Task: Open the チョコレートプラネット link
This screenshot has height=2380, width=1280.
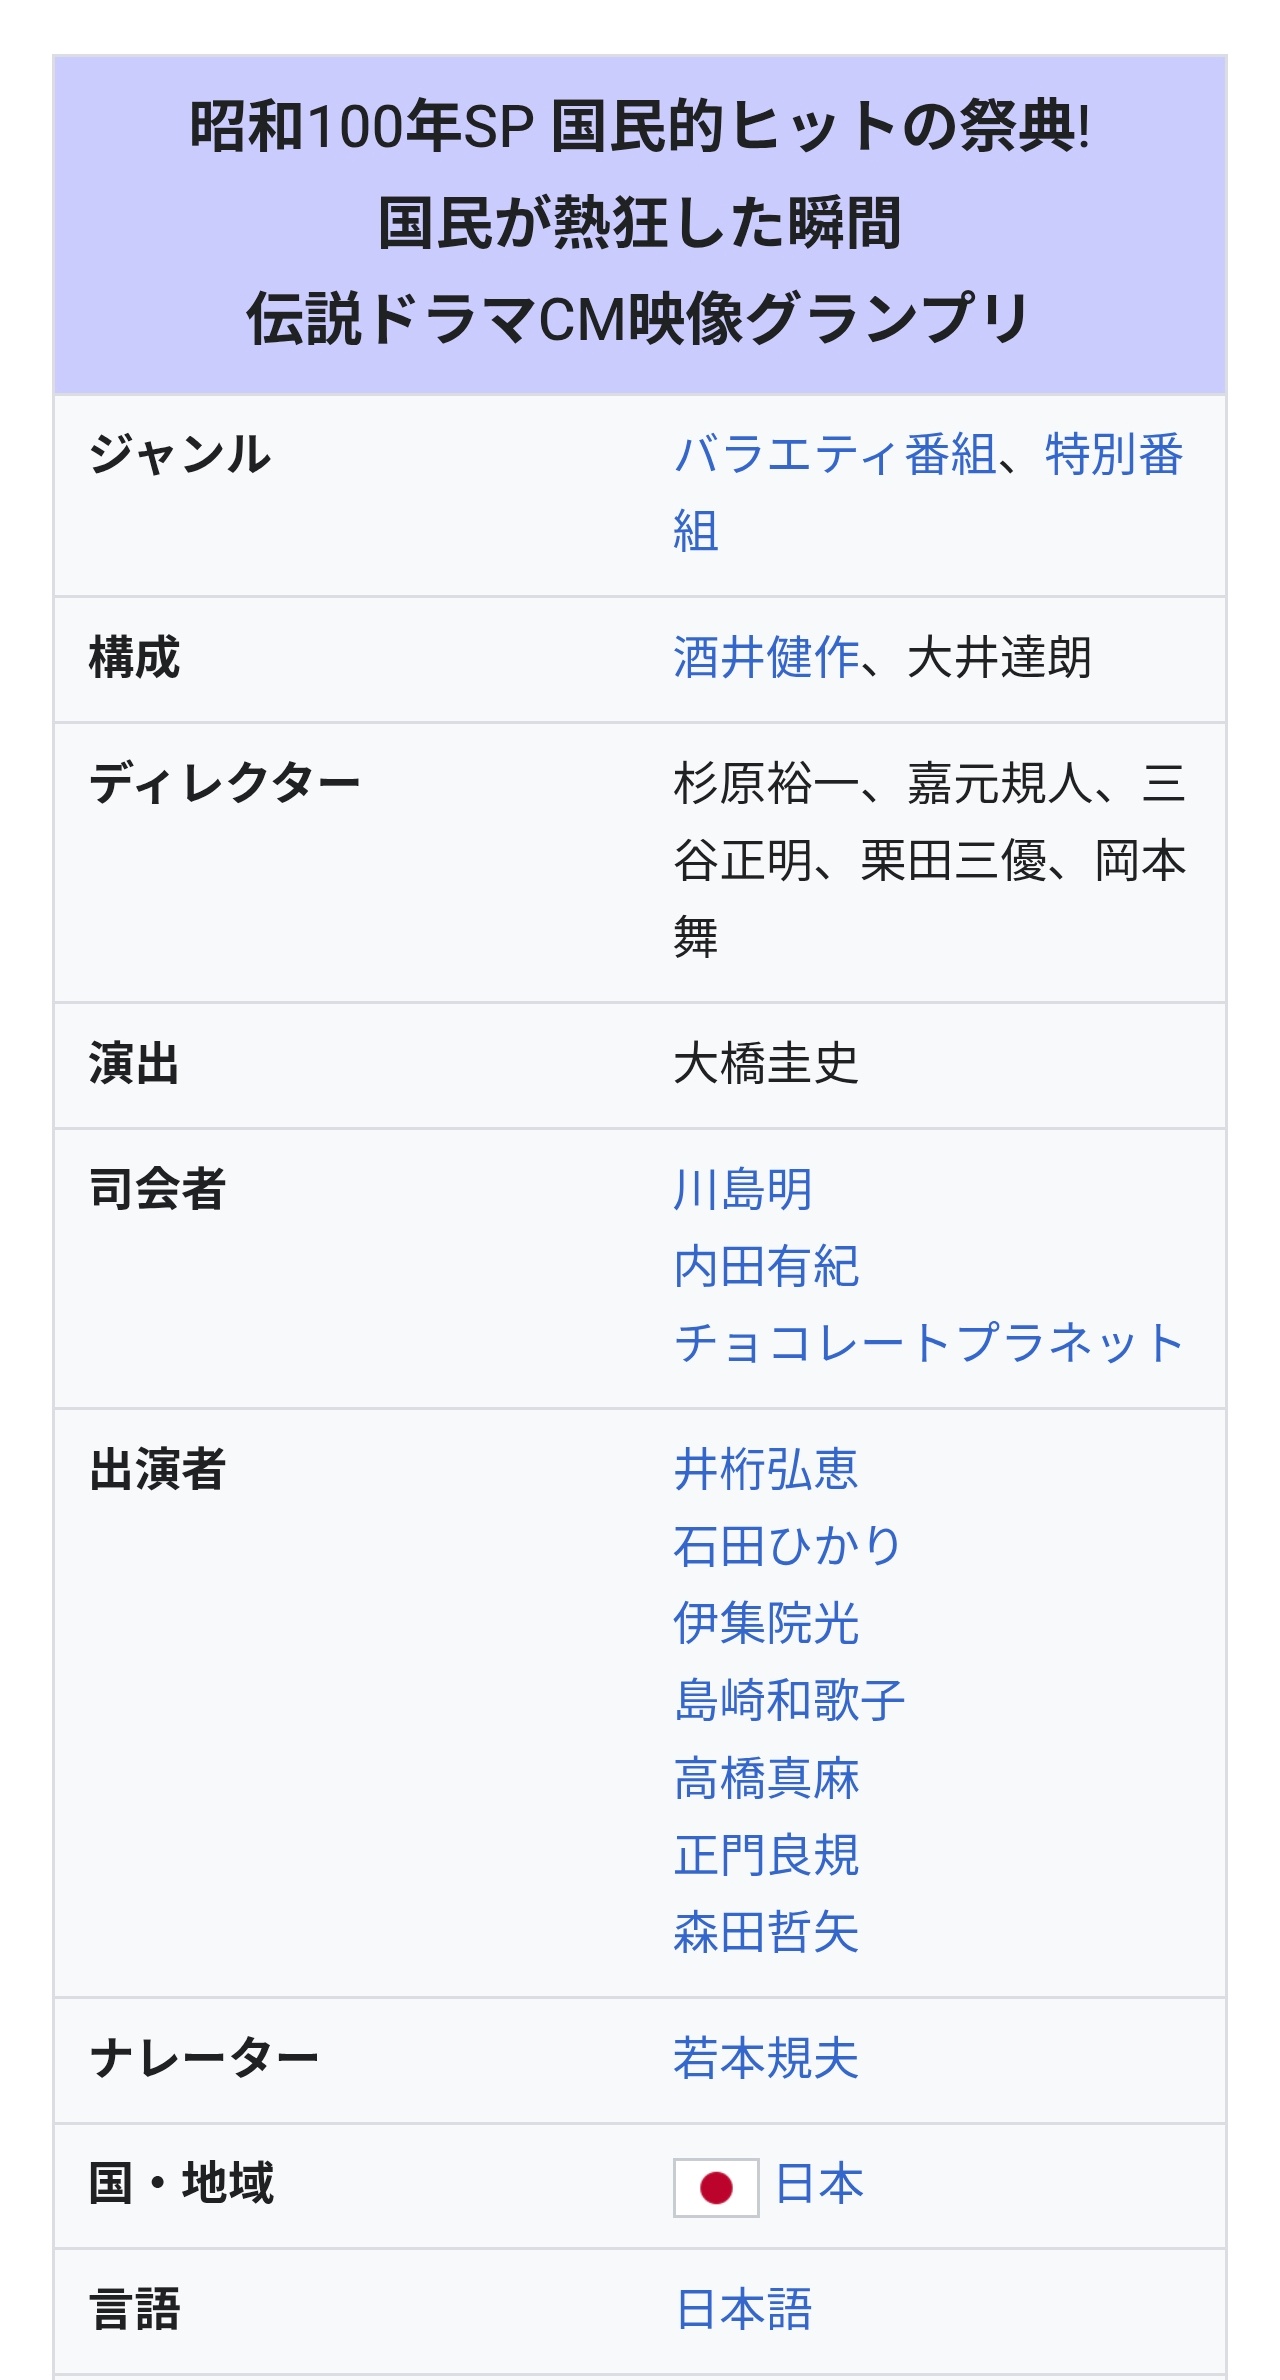Action: coord(929,1343)
